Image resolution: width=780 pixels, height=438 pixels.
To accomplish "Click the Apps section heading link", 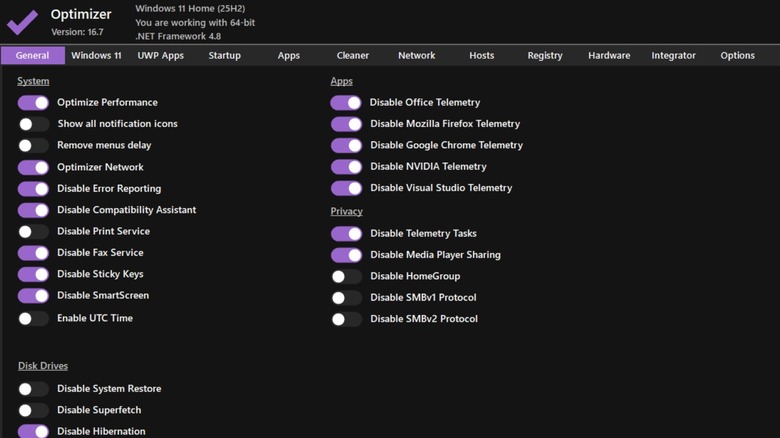I will pos(341,81).
